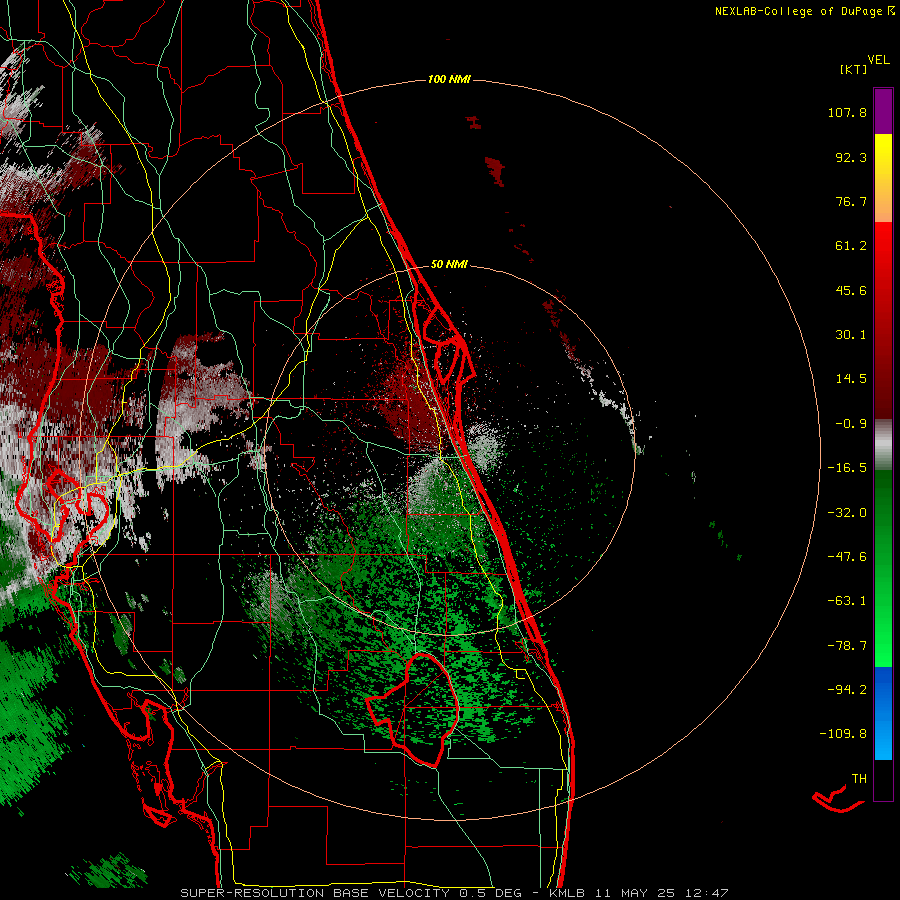Click the SUPER-RESOLUTION BASE VELOCITY caption
Screen dimensions: 900x900
pyautogui.click(x=315, y=893)
